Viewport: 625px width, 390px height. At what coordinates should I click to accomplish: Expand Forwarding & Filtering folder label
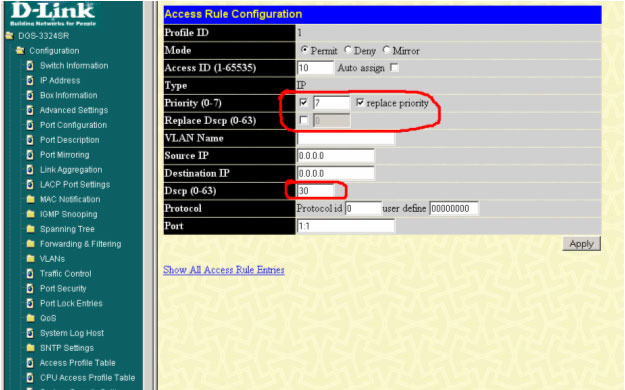tap(81, 244)
